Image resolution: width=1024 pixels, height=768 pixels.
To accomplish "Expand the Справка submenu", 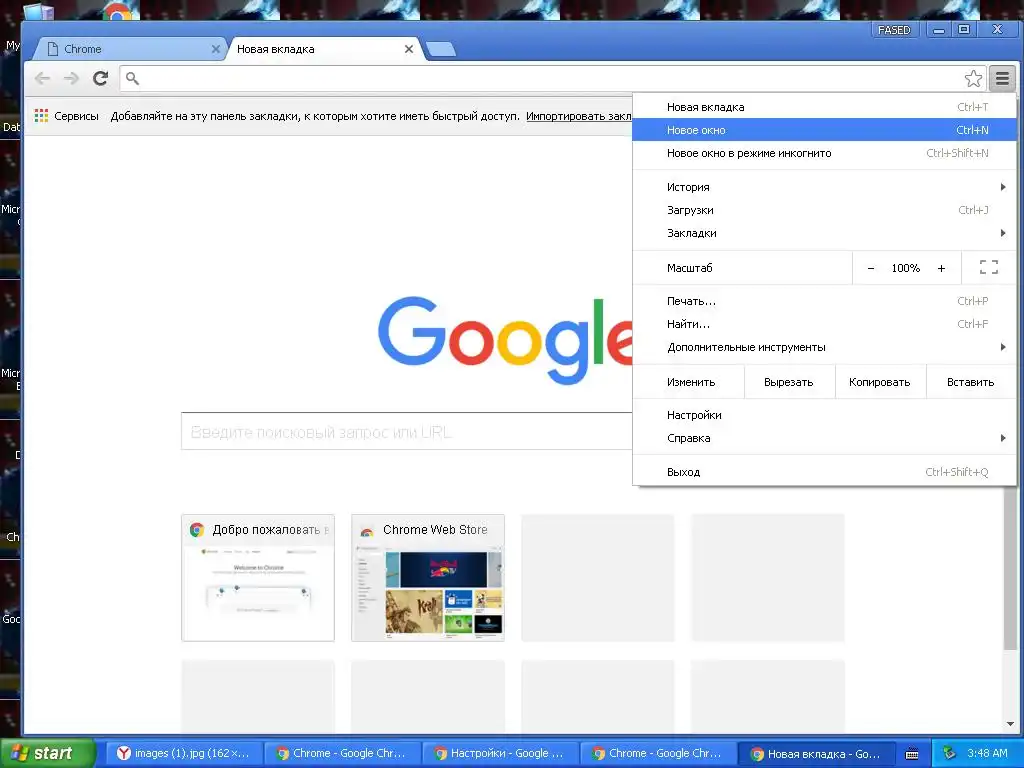I will pos(824,438).
